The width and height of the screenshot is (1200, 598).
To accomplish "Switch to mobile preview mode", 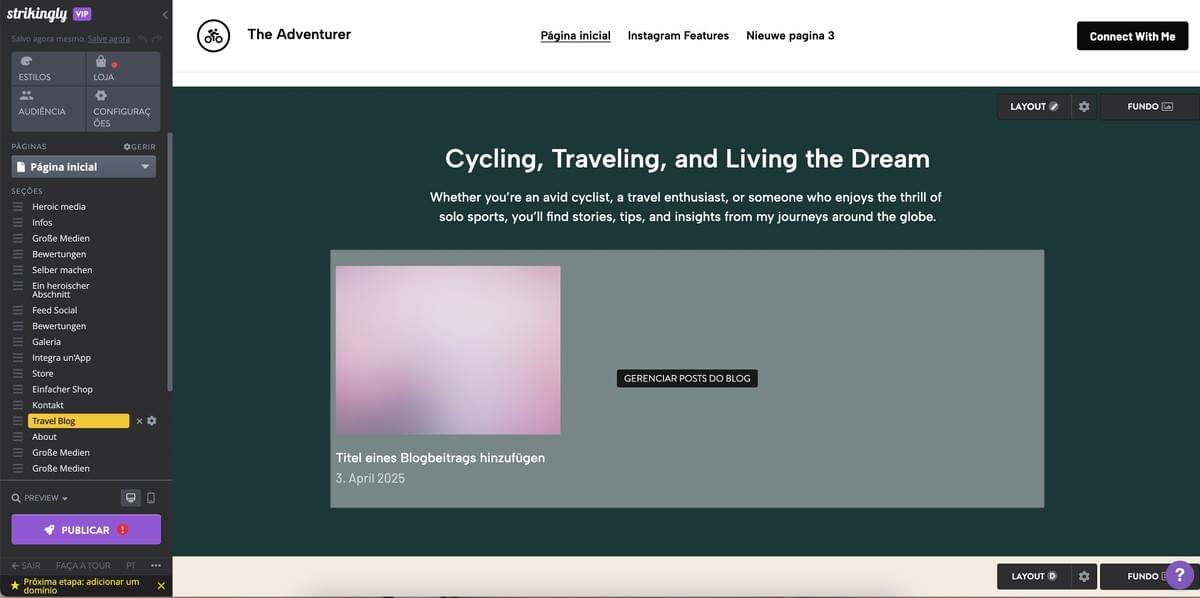I will tap(151, 498).
